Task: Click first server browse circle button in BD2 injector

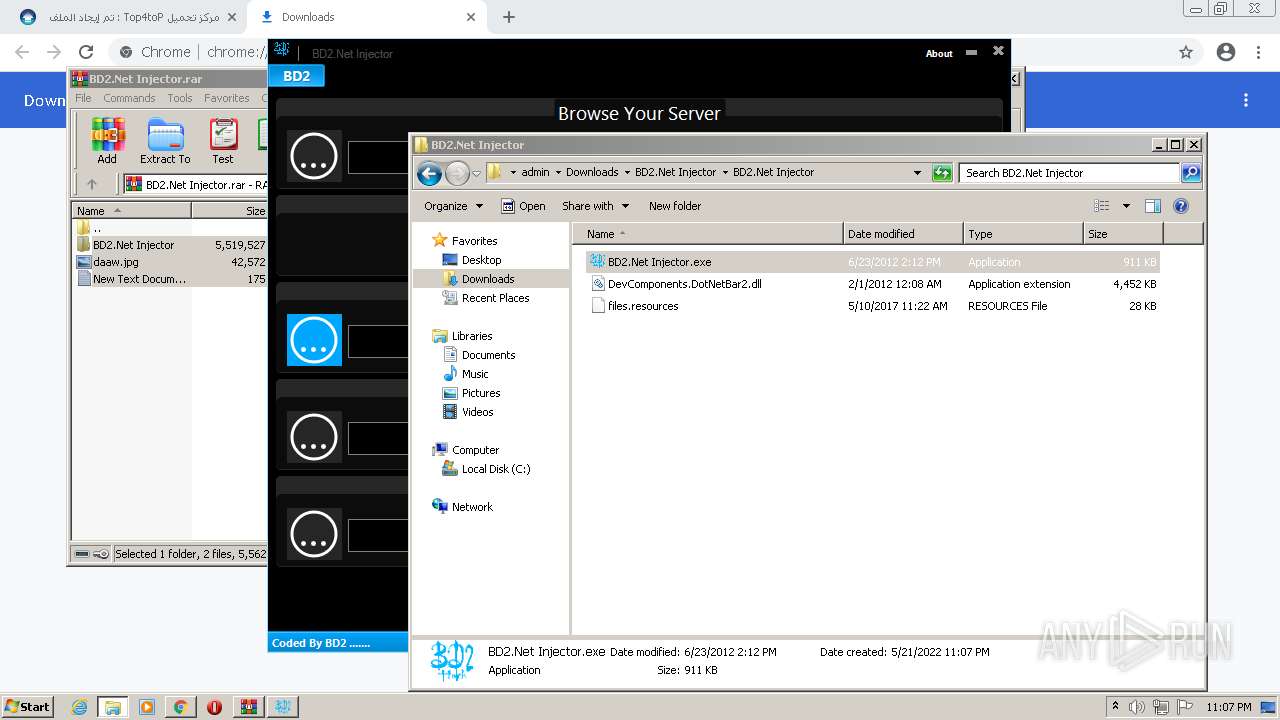Action: (314, 156)
